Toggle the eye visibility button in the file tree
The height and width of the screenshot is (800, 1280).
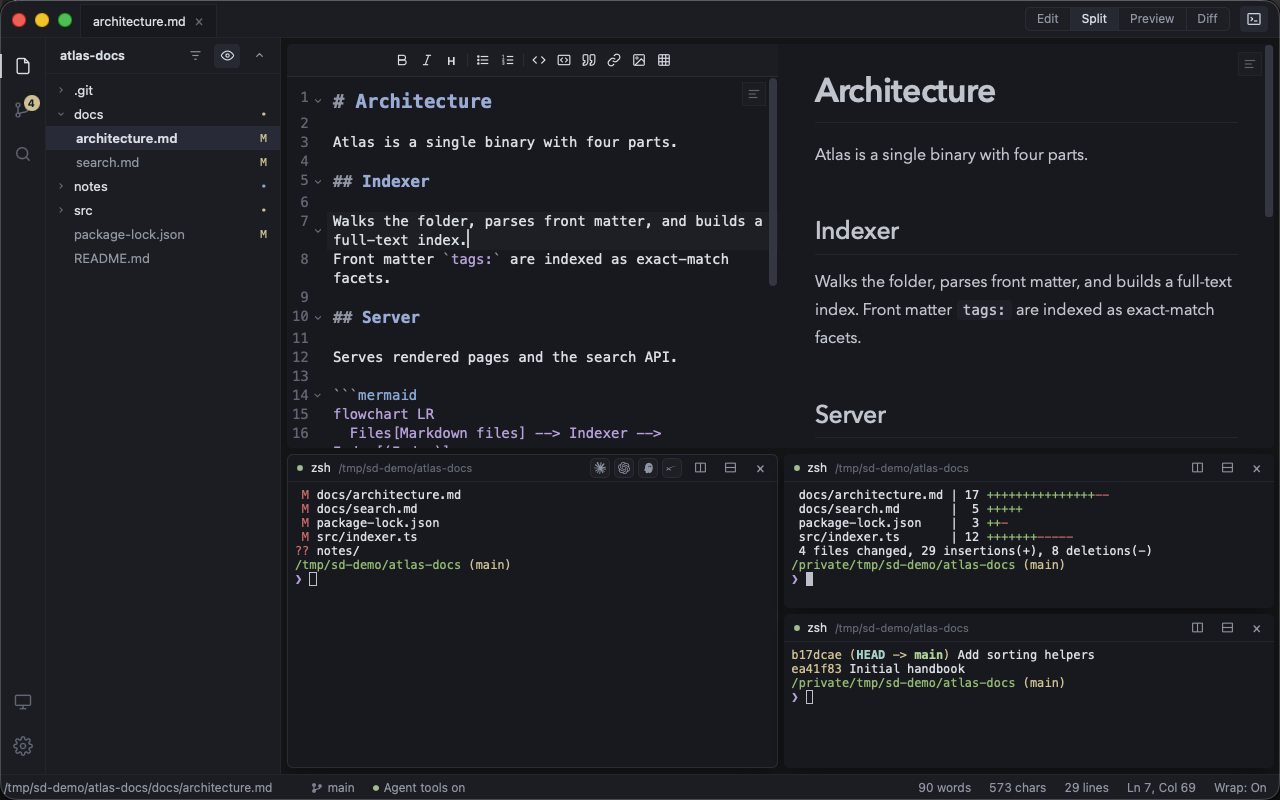[228, 56]
